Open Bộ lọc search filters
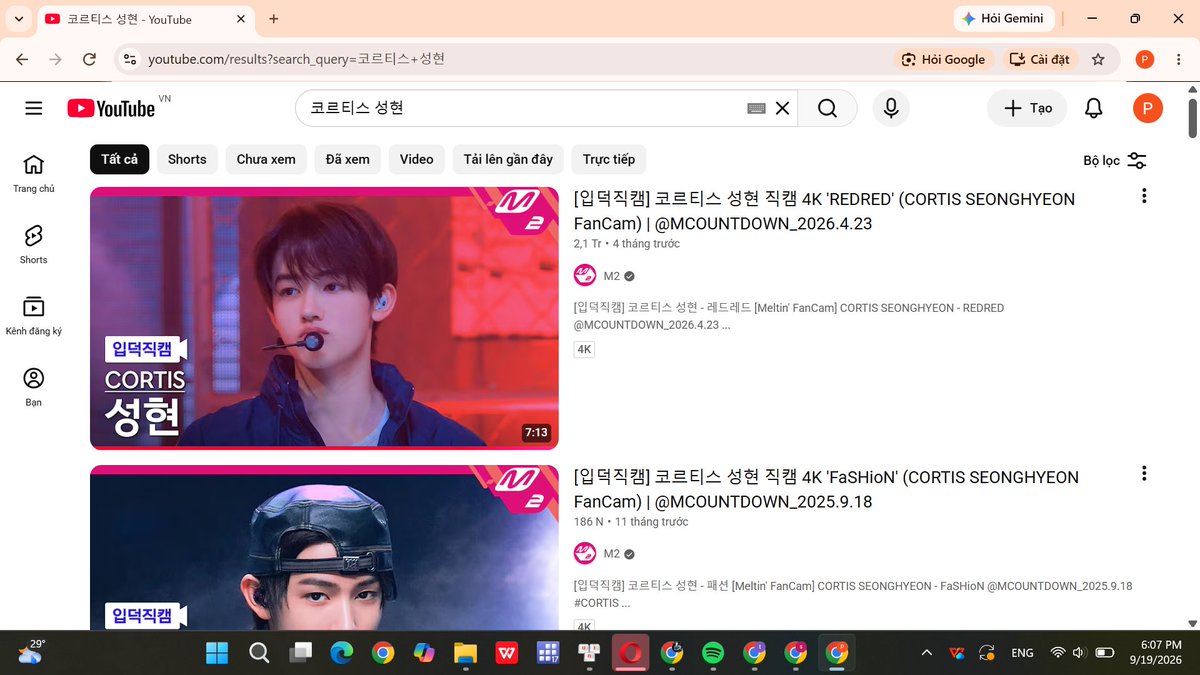The height and width of the screenshot is (675, 1200). click(1115, 160)
